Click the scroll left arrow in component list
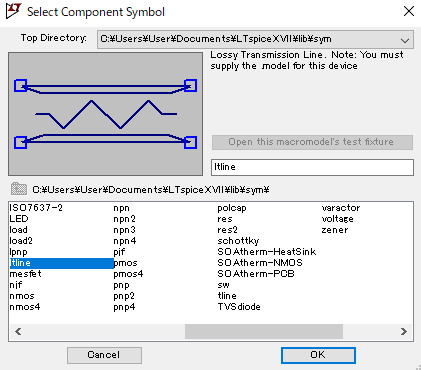Screen dimensions: 421x370 click(x=18, y=331)
